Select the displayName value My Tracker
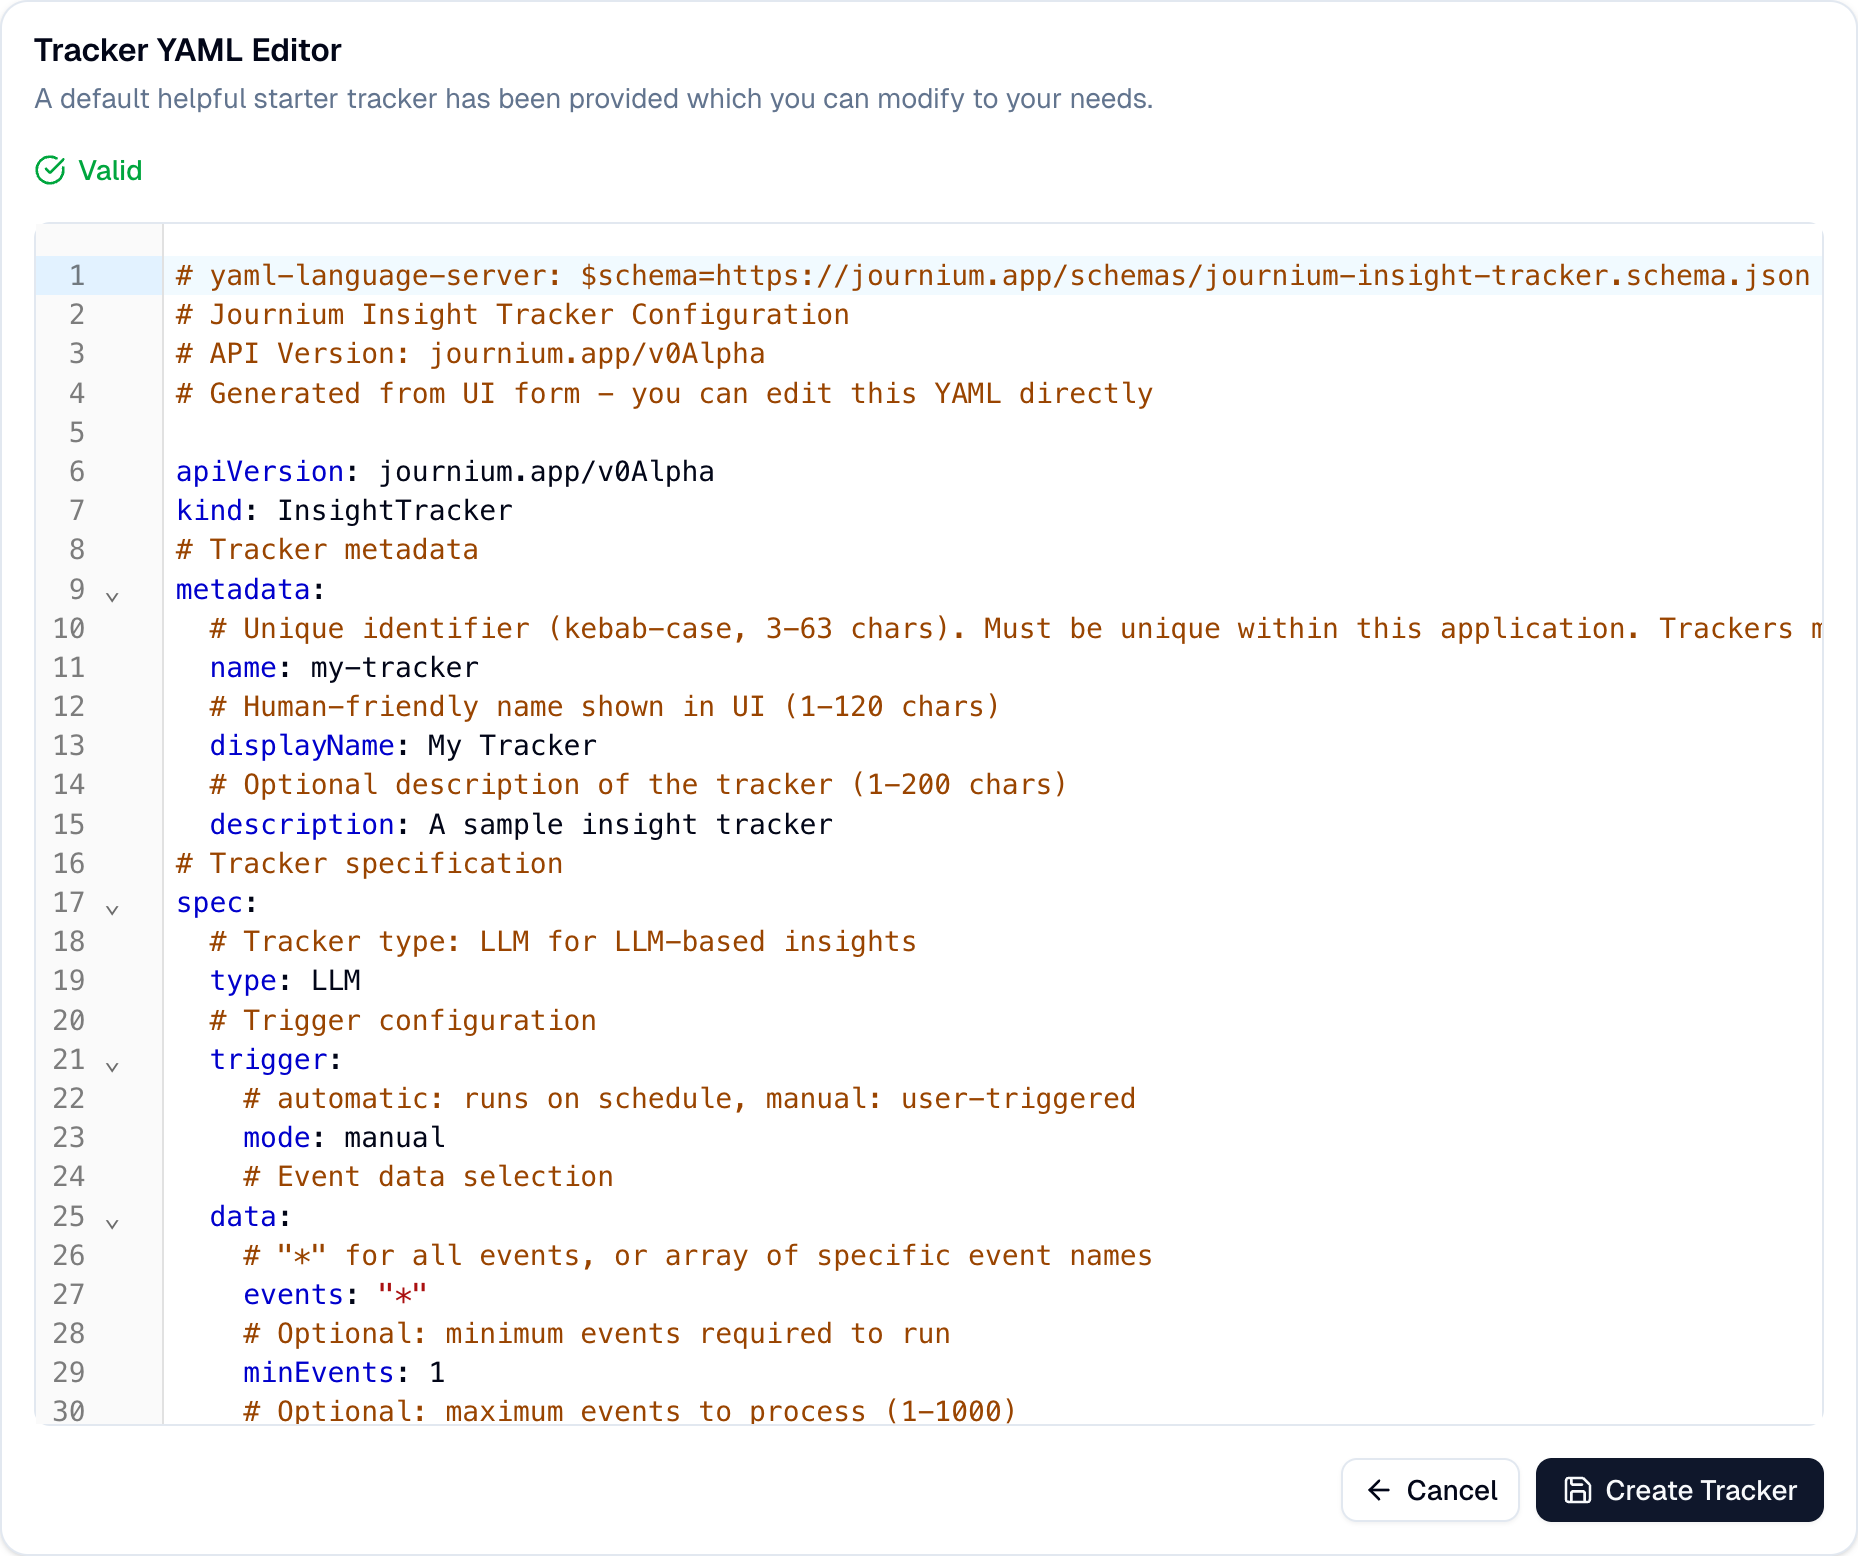 tap(510, 745)
